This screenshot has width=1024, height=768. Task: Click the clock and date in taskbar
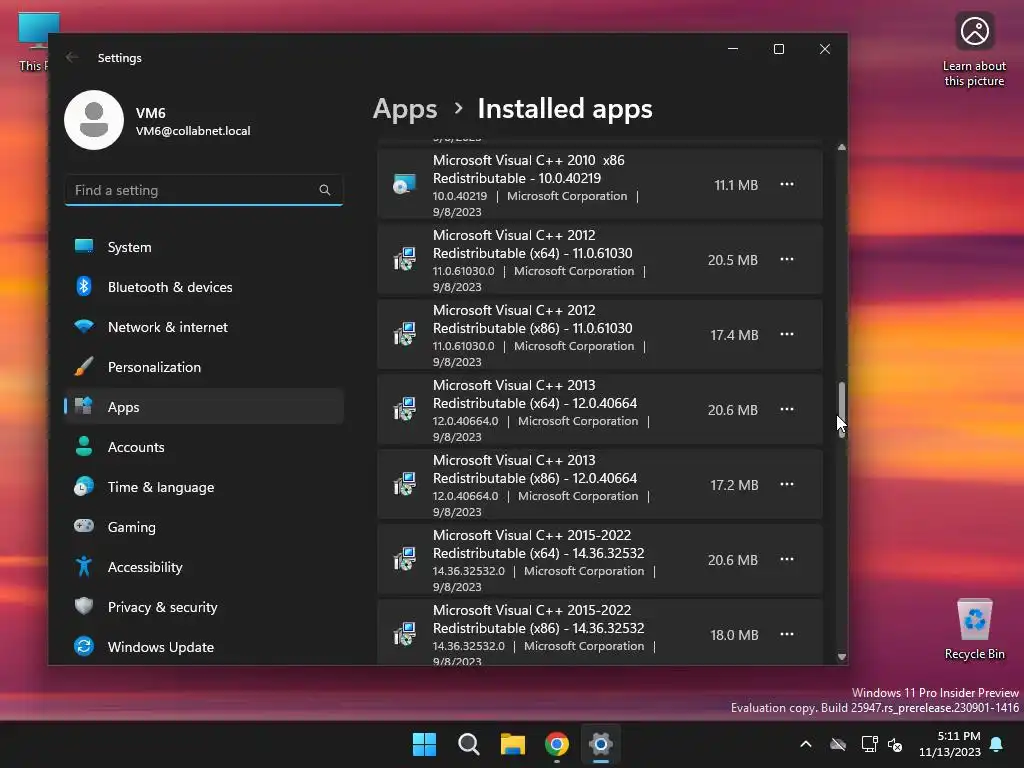(950, 744)
